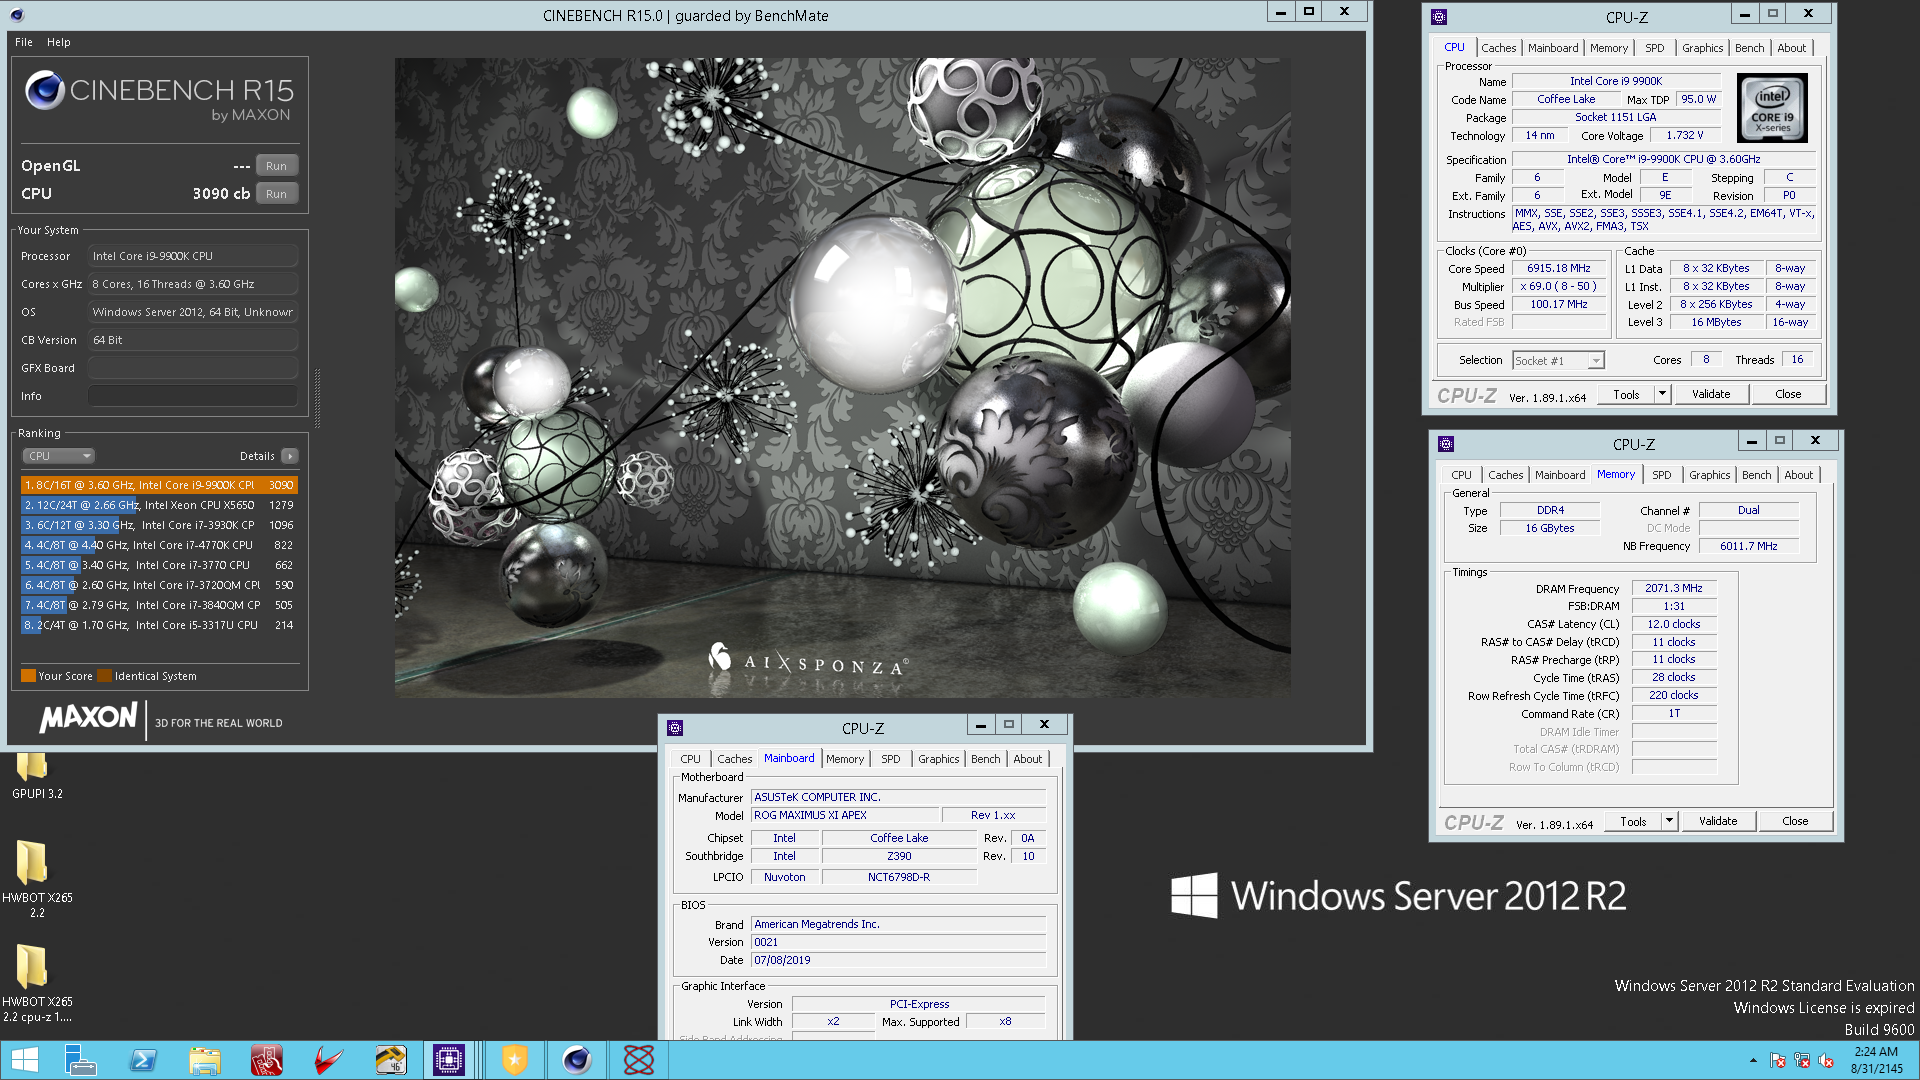Open About tab in CPU-Z Mainboard window
The image size is (1920, 1080).
pos(1028,759)
